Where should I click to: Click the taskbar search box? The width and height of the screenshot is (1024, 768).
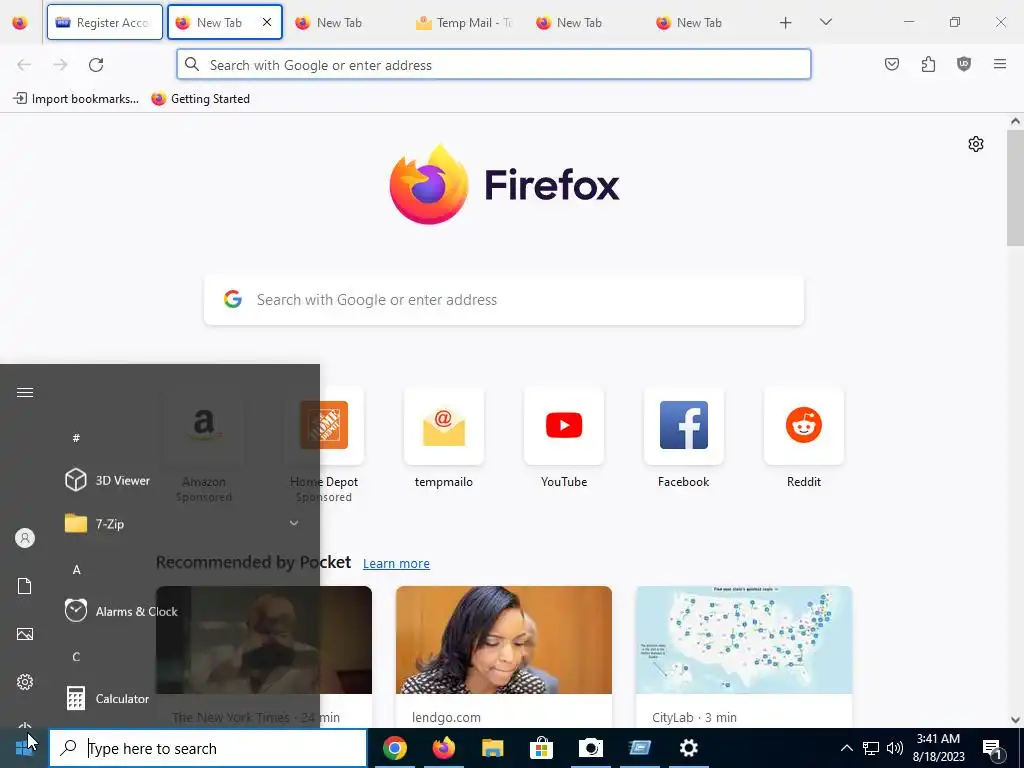(x=208, y=748)
